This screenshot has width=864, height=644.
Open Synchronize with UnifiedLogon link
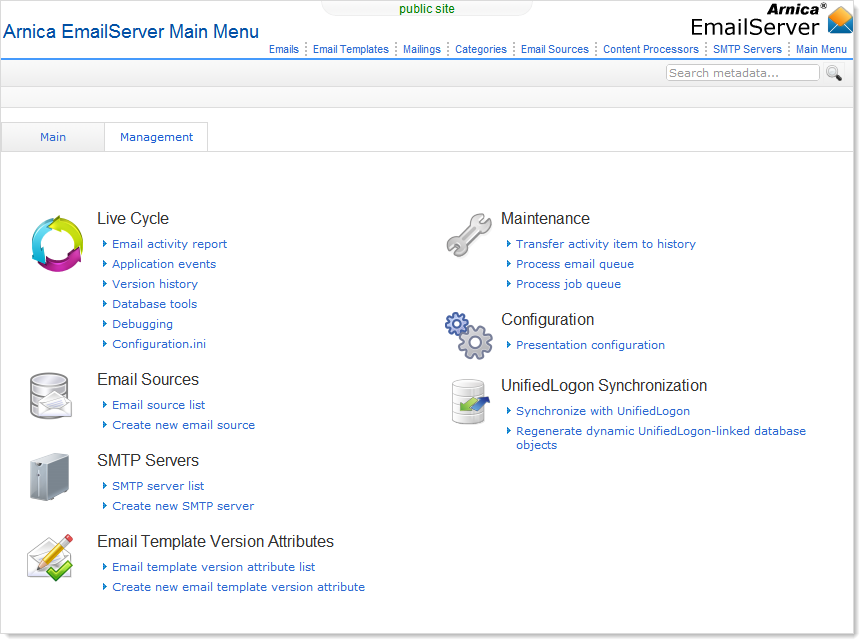coord(602,411)
